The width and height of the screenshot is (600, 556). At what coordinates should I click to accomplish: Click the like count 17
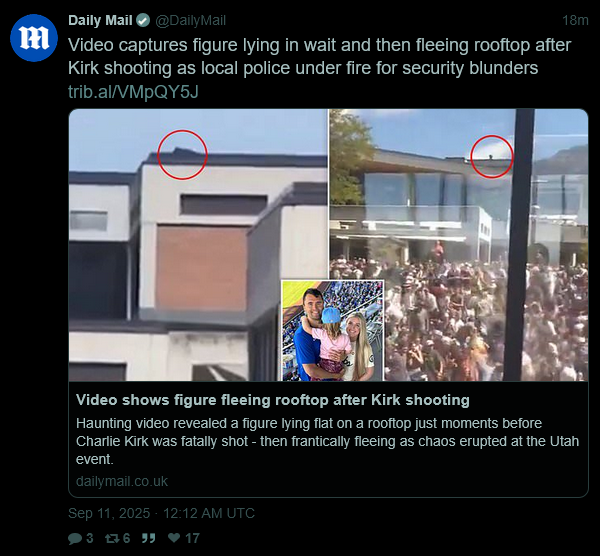tap(192, 538)
